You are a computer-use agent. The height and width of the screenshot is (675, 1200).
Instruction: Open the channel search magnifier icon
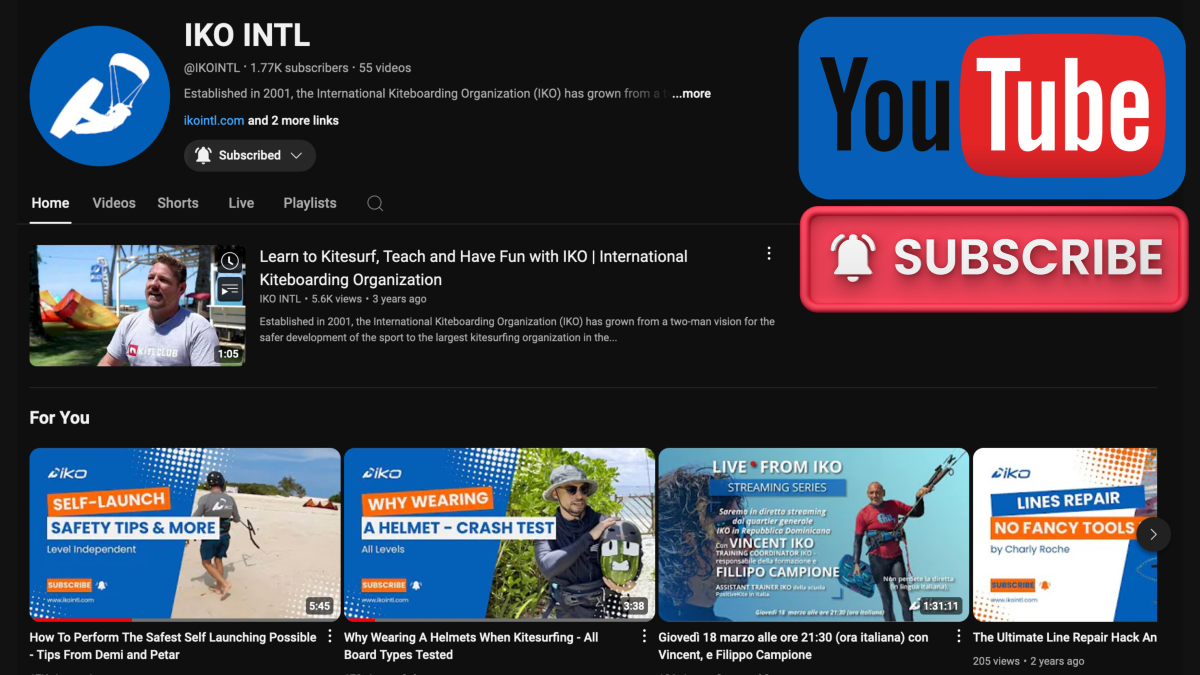coord(375,203)
